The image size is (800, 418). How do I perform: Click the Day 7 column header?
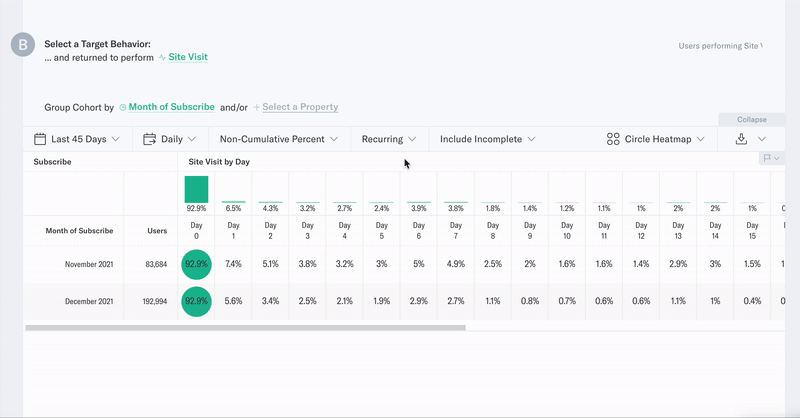coord(456,231)
